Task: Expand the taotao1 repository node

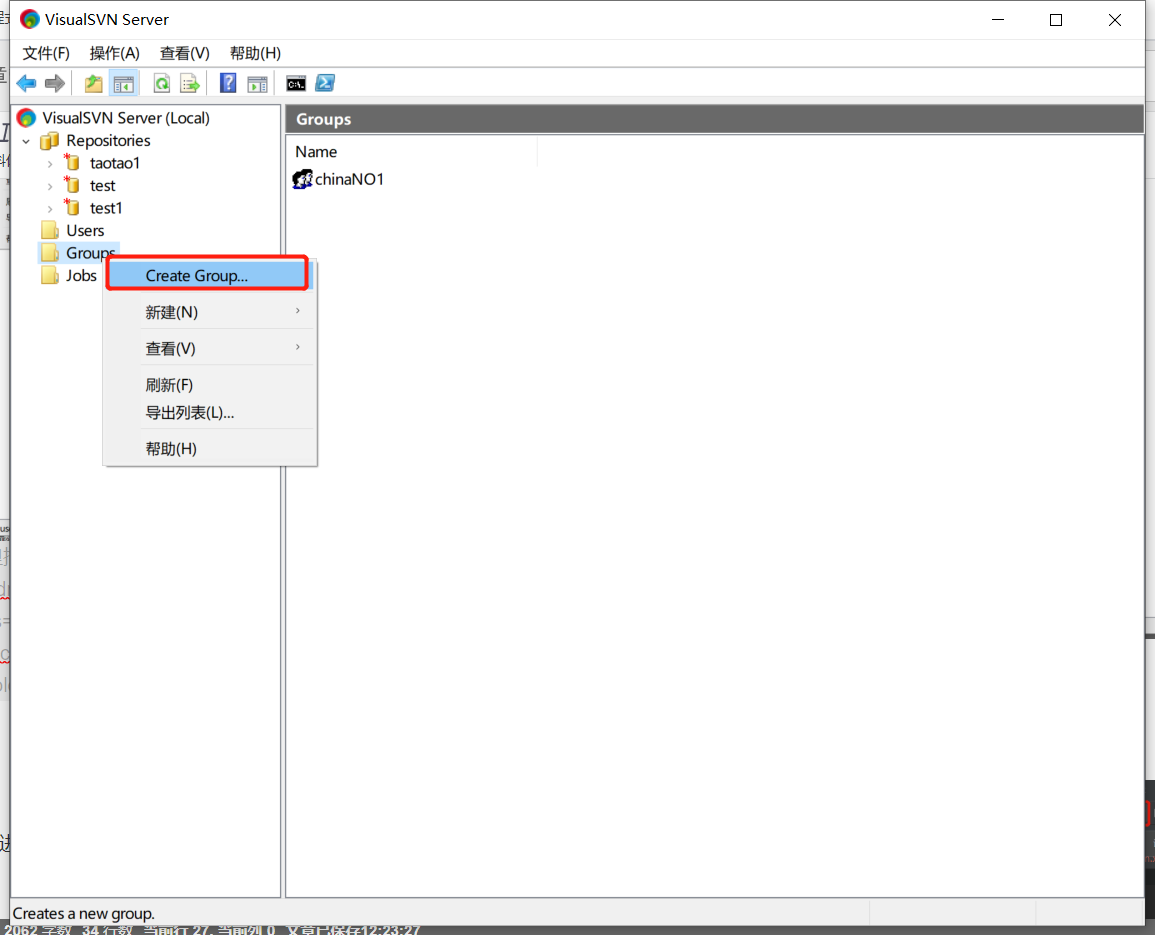Action: tap(50, 164)
